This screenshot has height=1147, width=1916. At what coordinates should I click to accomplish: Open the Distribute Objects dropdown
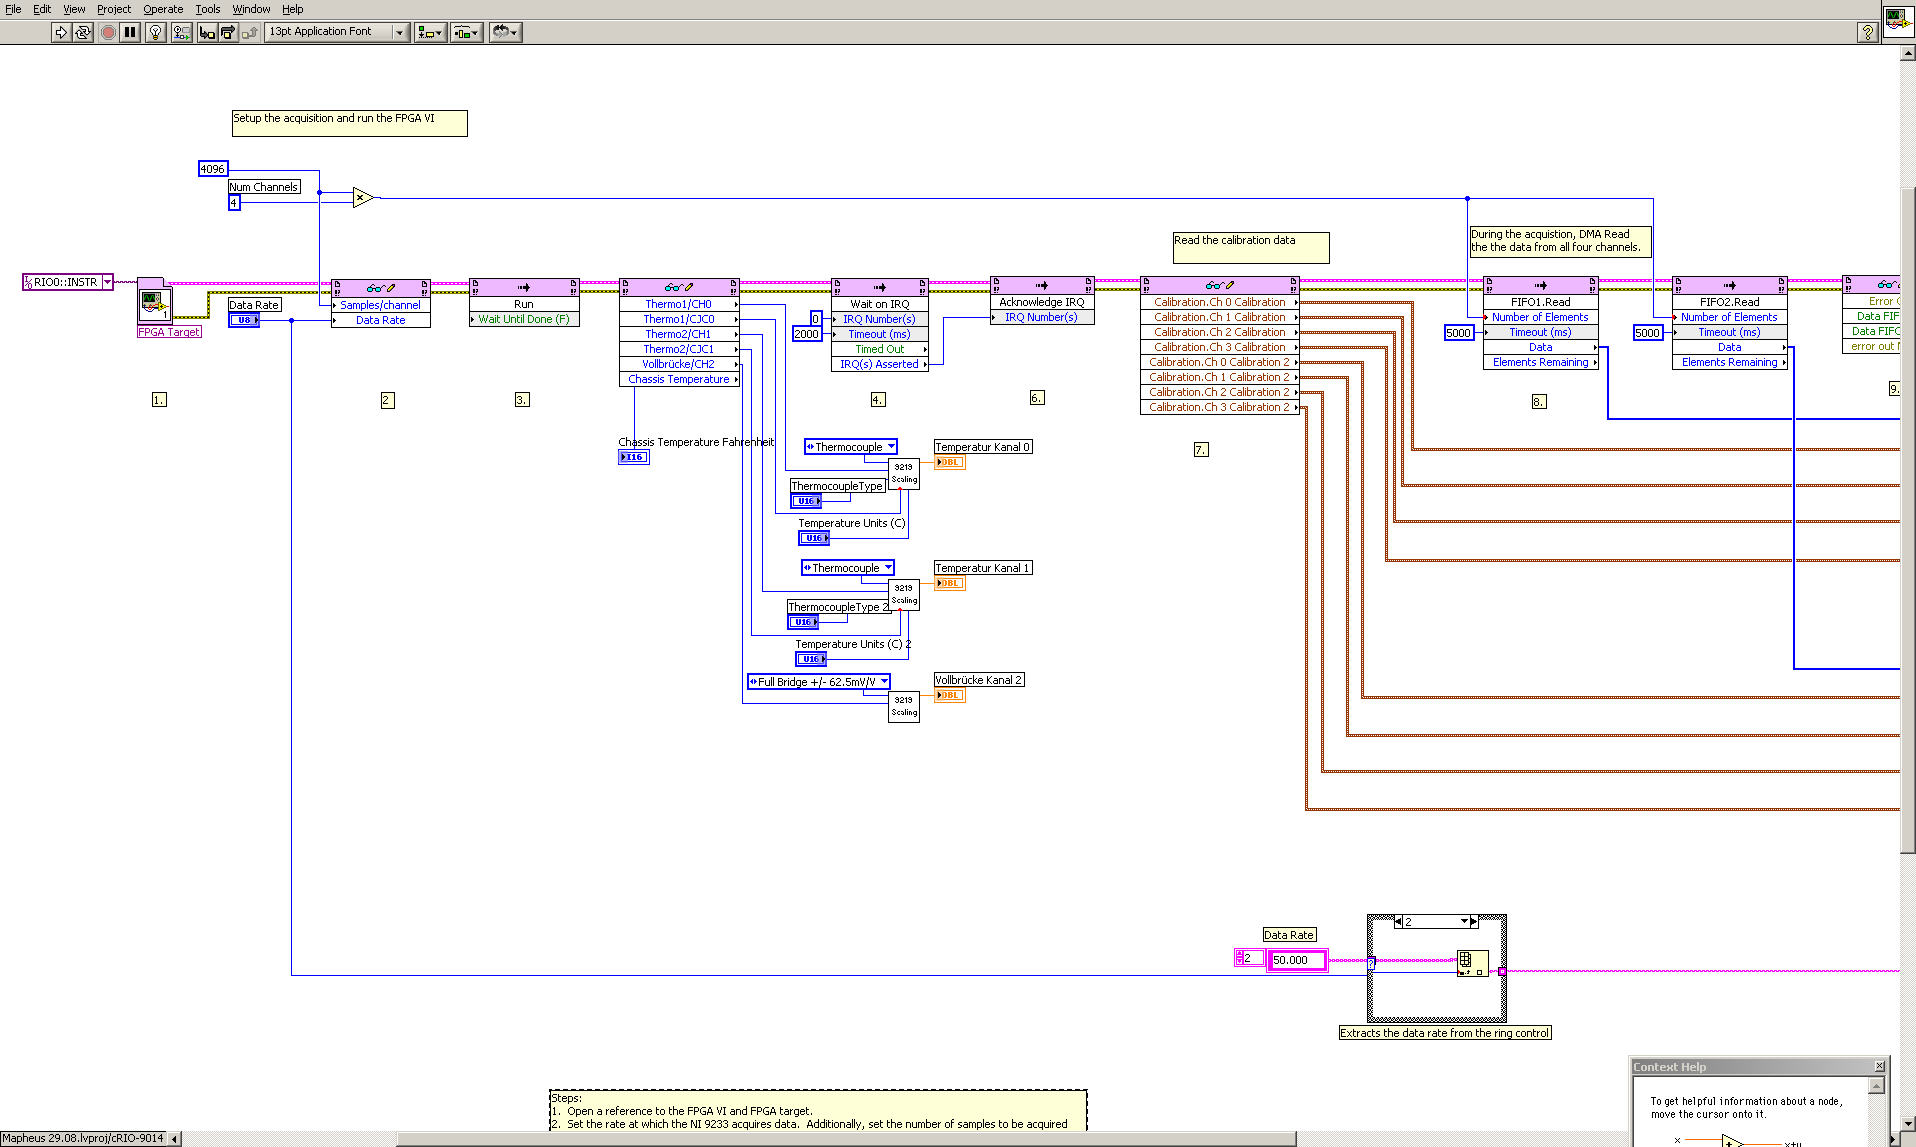pyautogui.click(x=466, y=32)
